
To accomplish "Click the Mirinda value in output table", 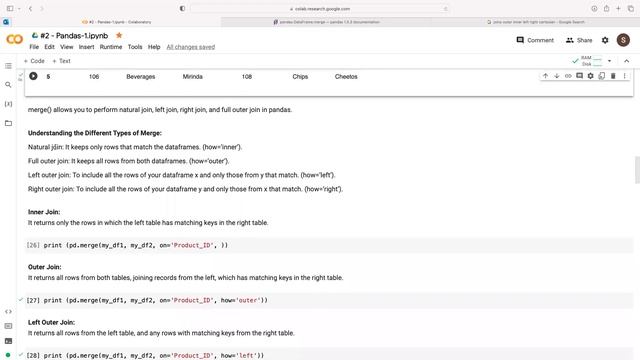I will coord(192,76).
